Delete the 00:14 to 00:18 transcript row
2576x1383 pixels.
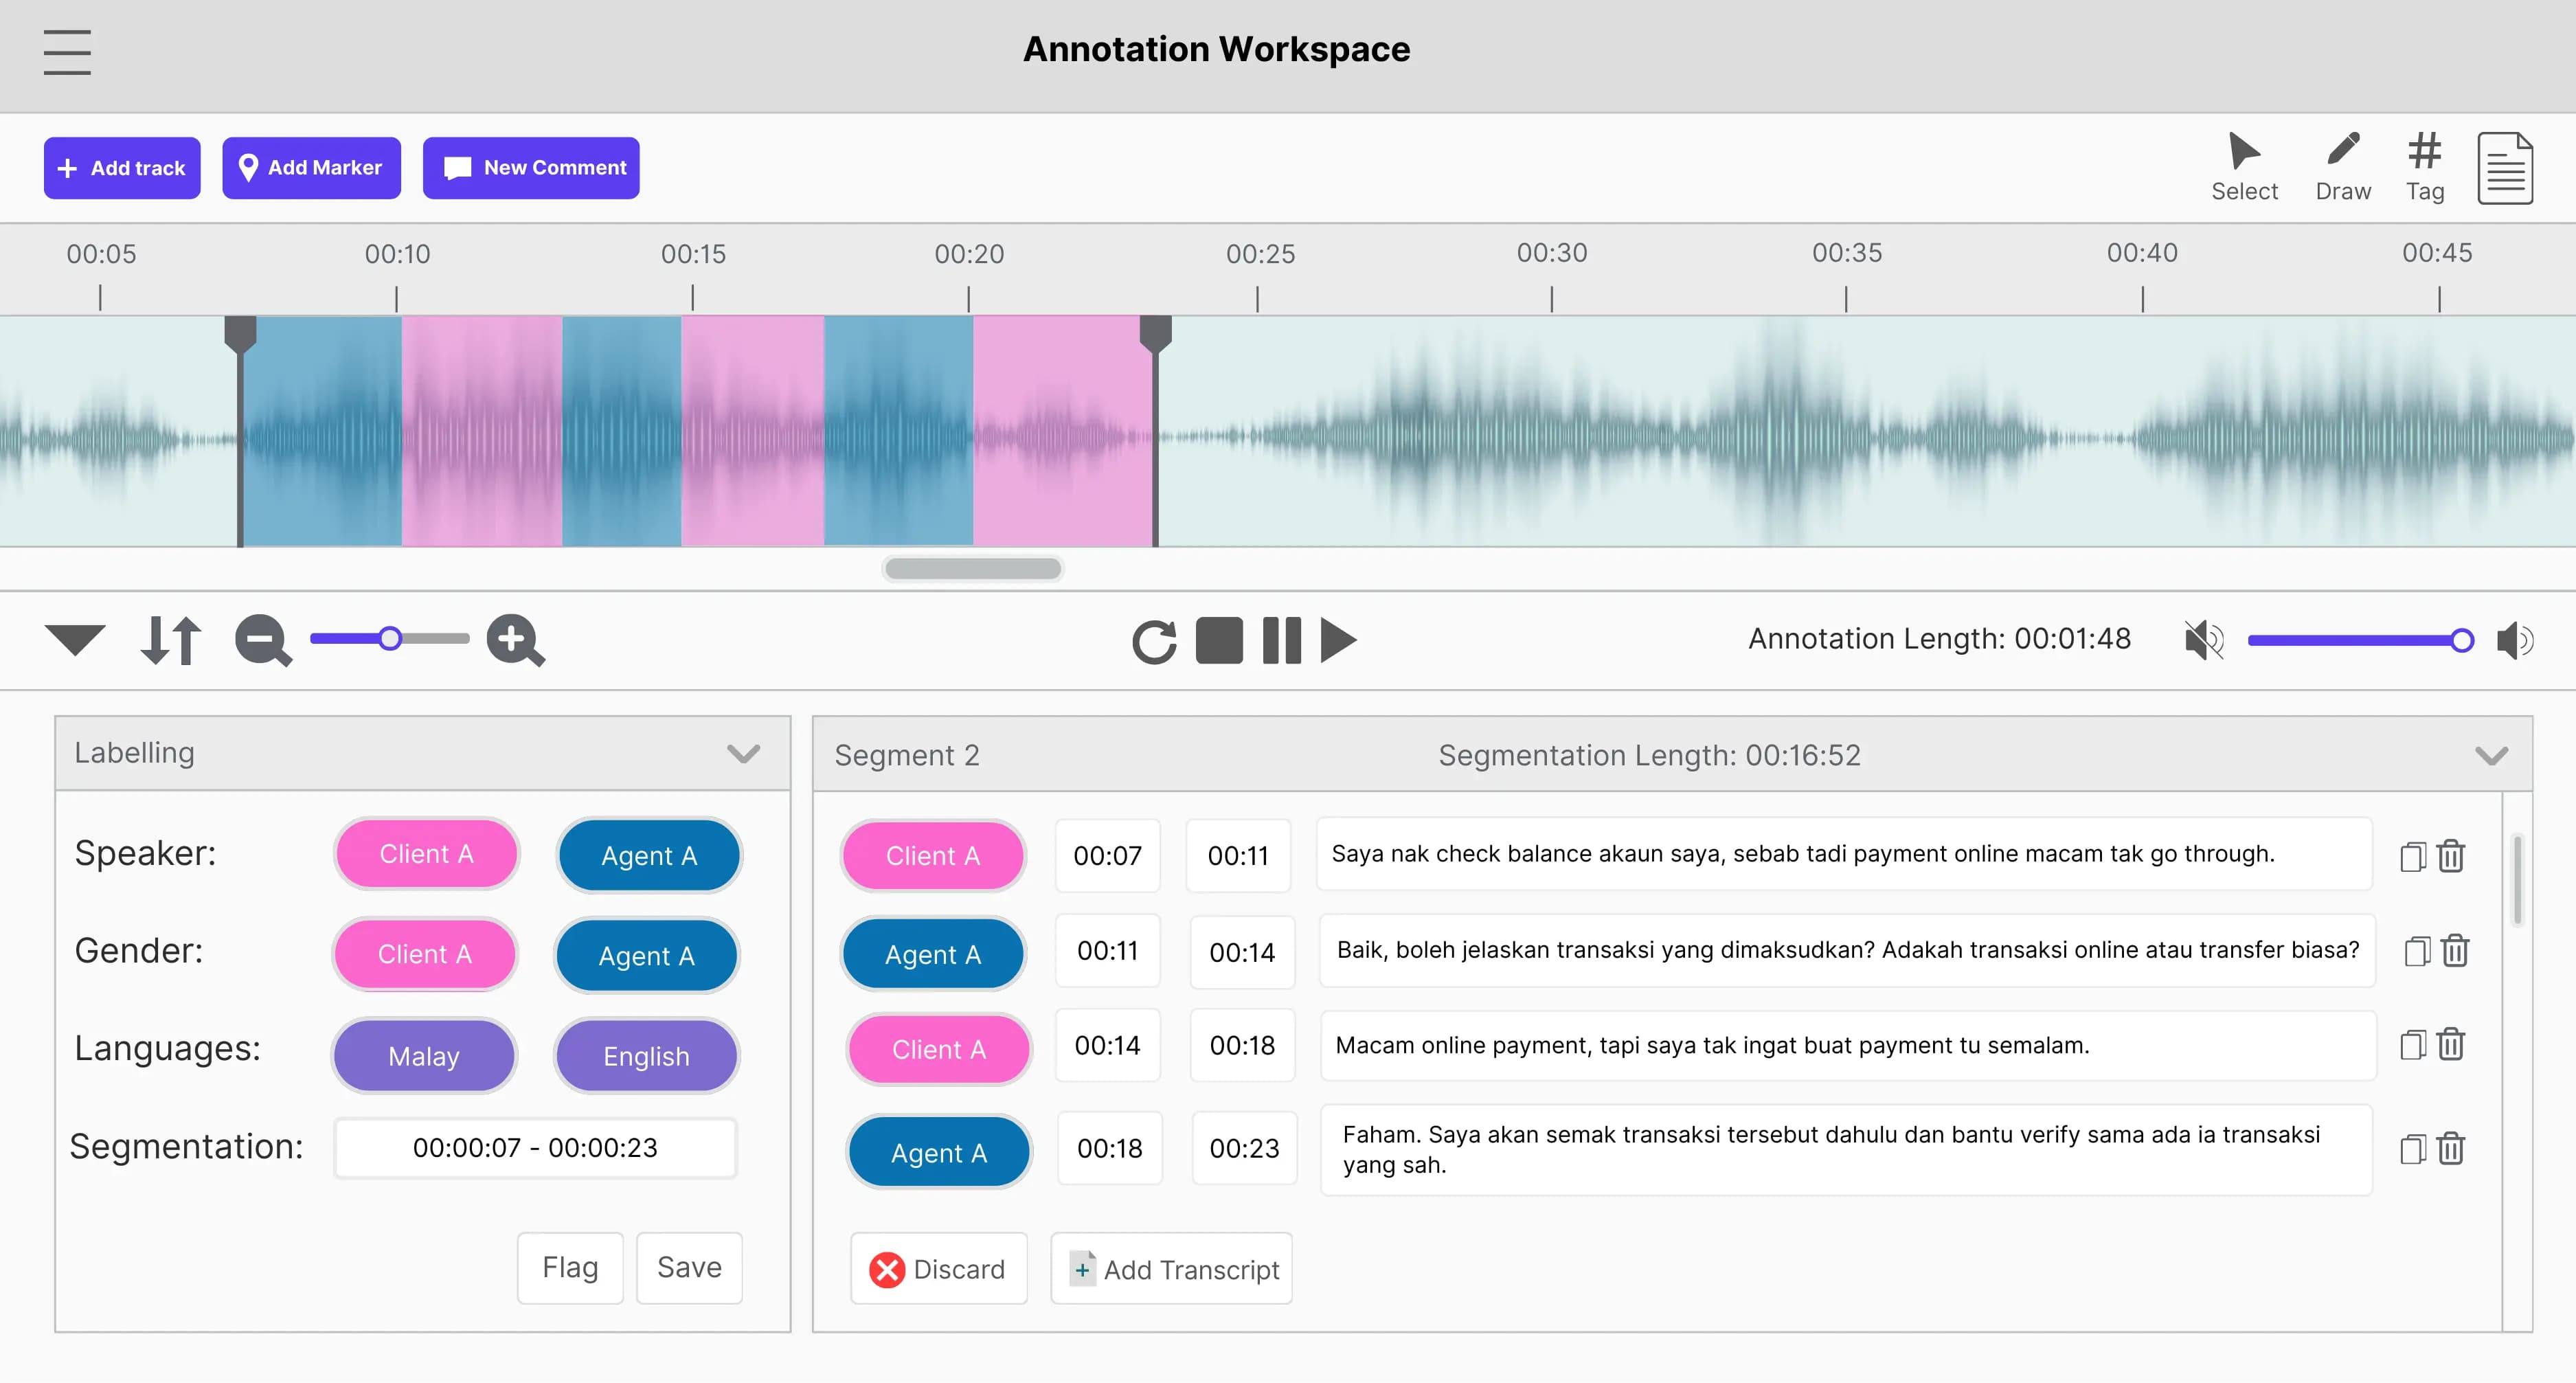point(2450,1044)
